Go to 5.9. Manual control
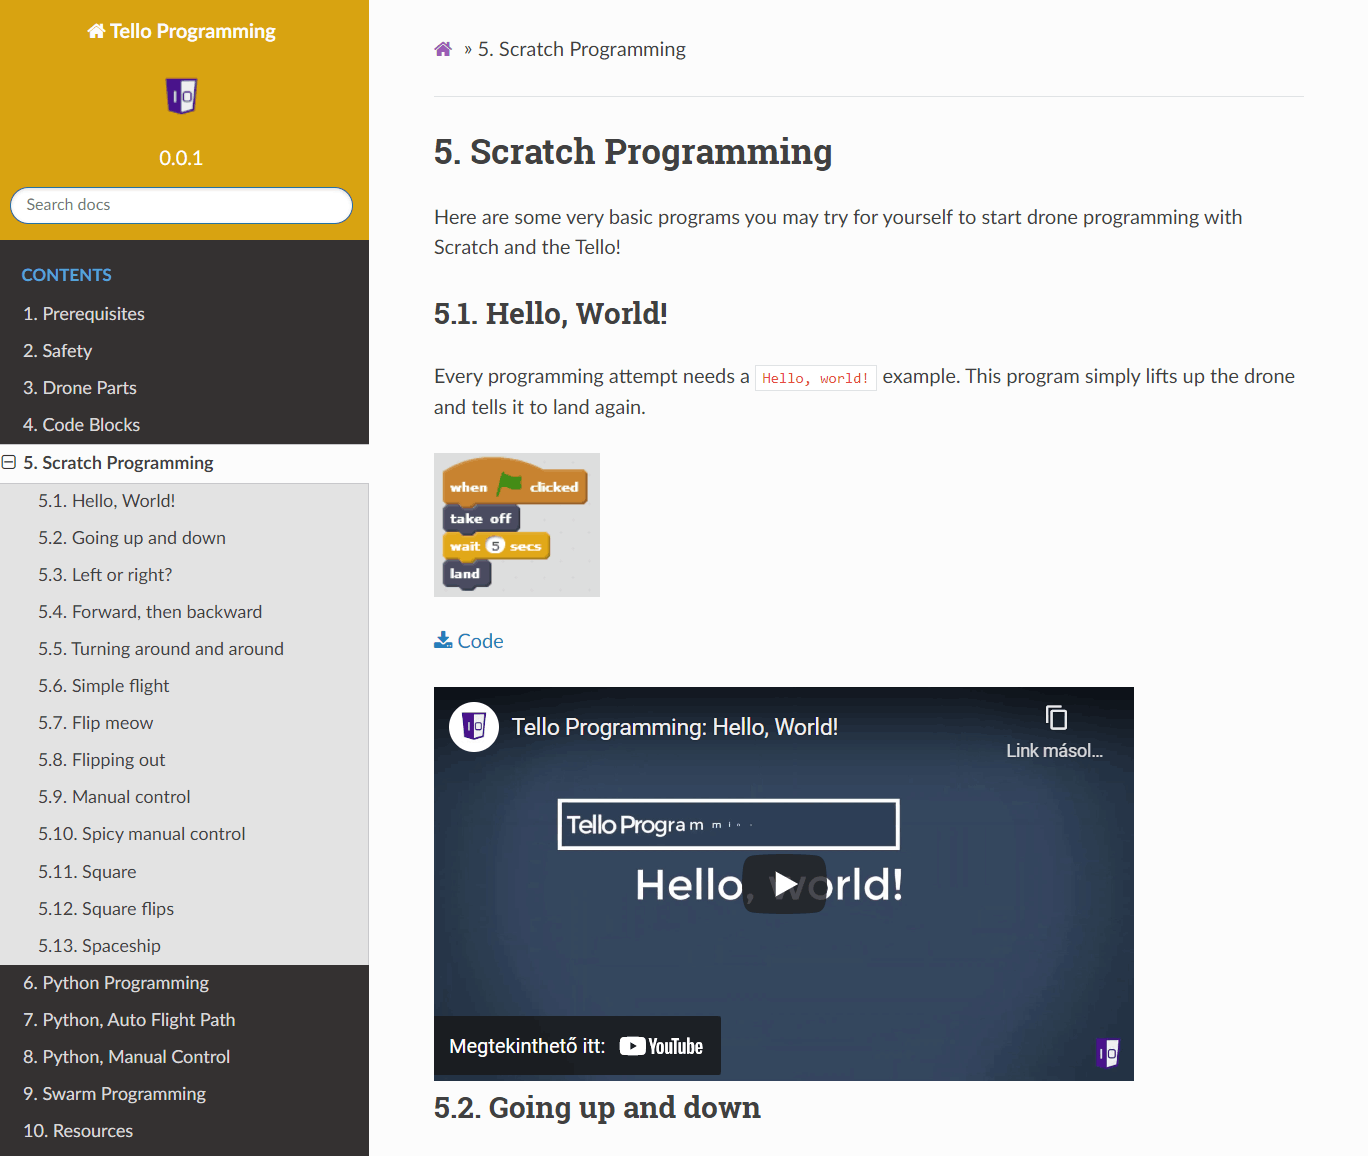The width and height of the screenshot is (1368, 1156). (x=184, y=797)
